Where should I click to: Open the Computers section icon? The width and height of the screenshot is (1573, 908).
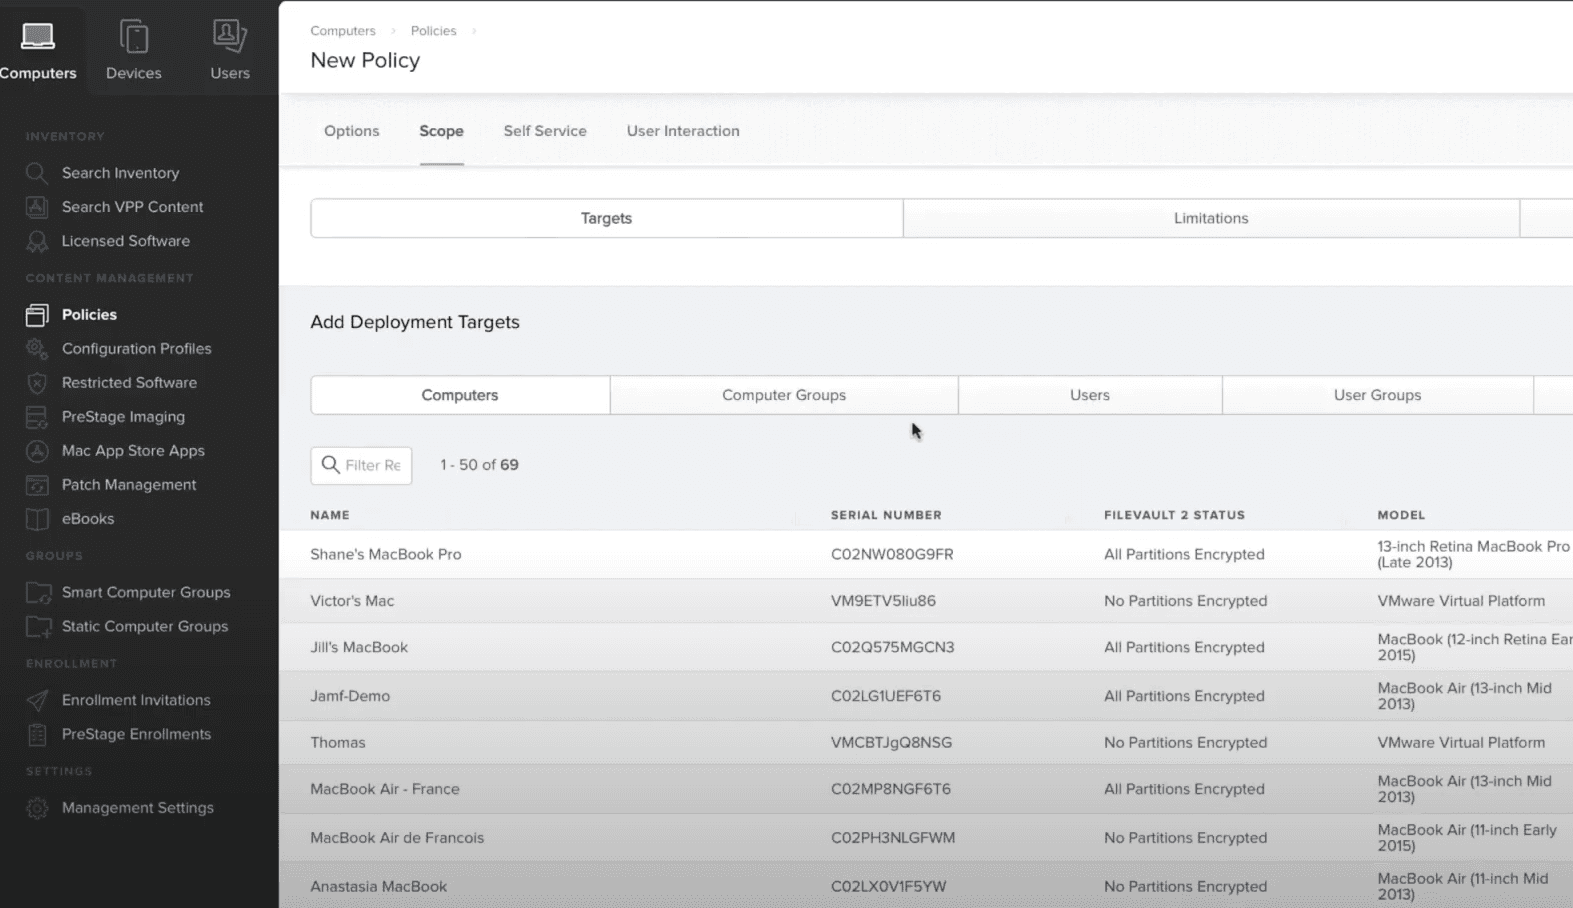point(38,36)
